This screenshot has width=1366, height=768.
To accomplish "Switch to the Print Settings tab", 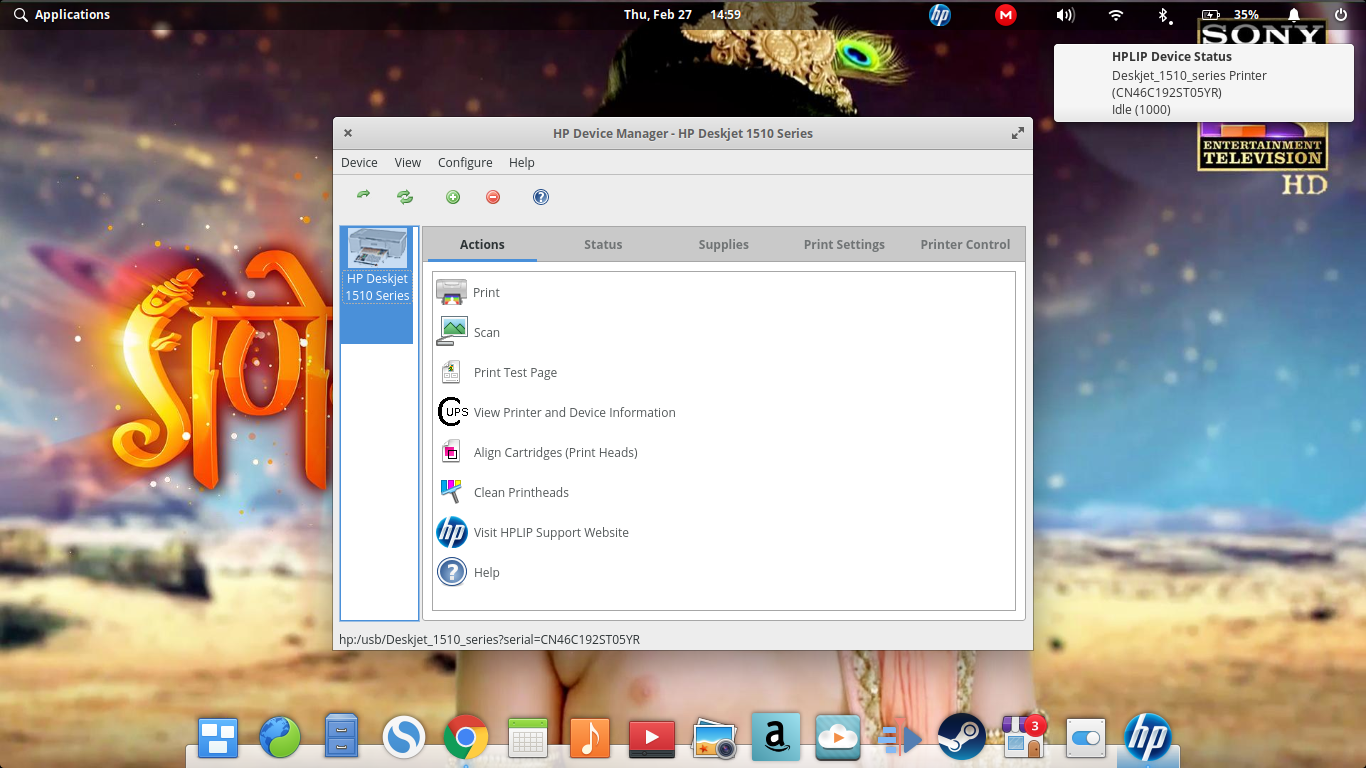I will click(843, 244).
